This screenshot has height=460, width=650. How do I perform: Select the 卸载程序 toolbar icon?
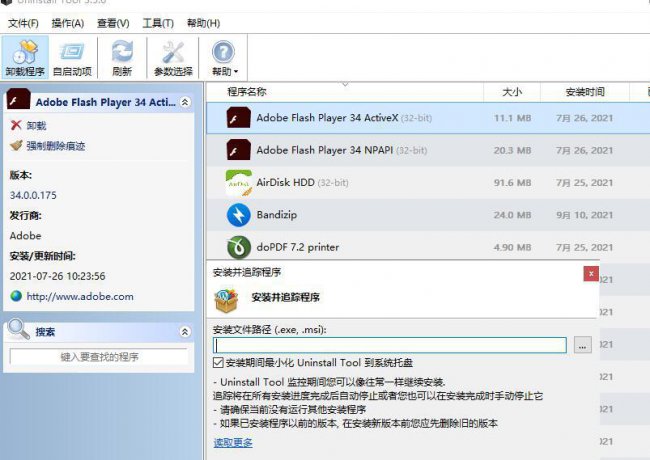[25, 58]
